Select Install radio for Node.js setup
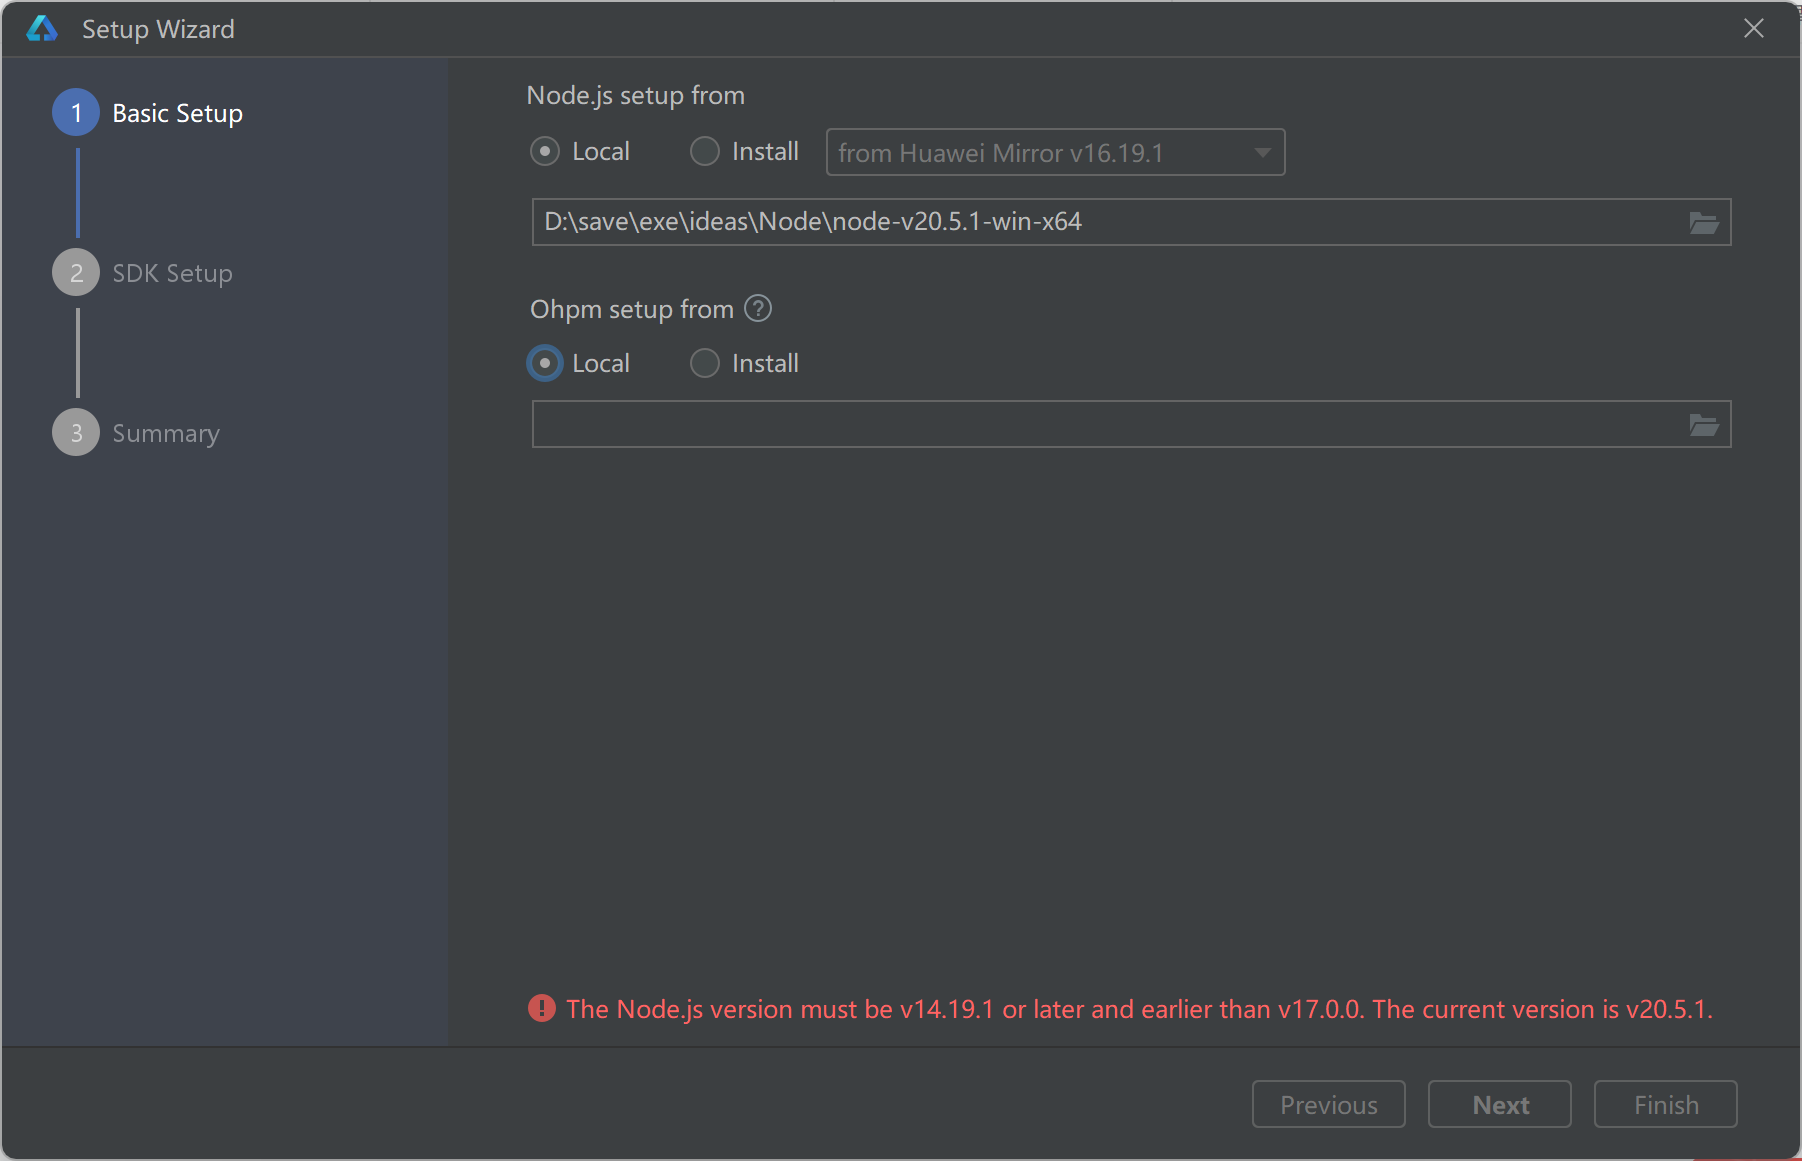The image size is (1802, 1161). pyautogui.click(x=705, y=152)
